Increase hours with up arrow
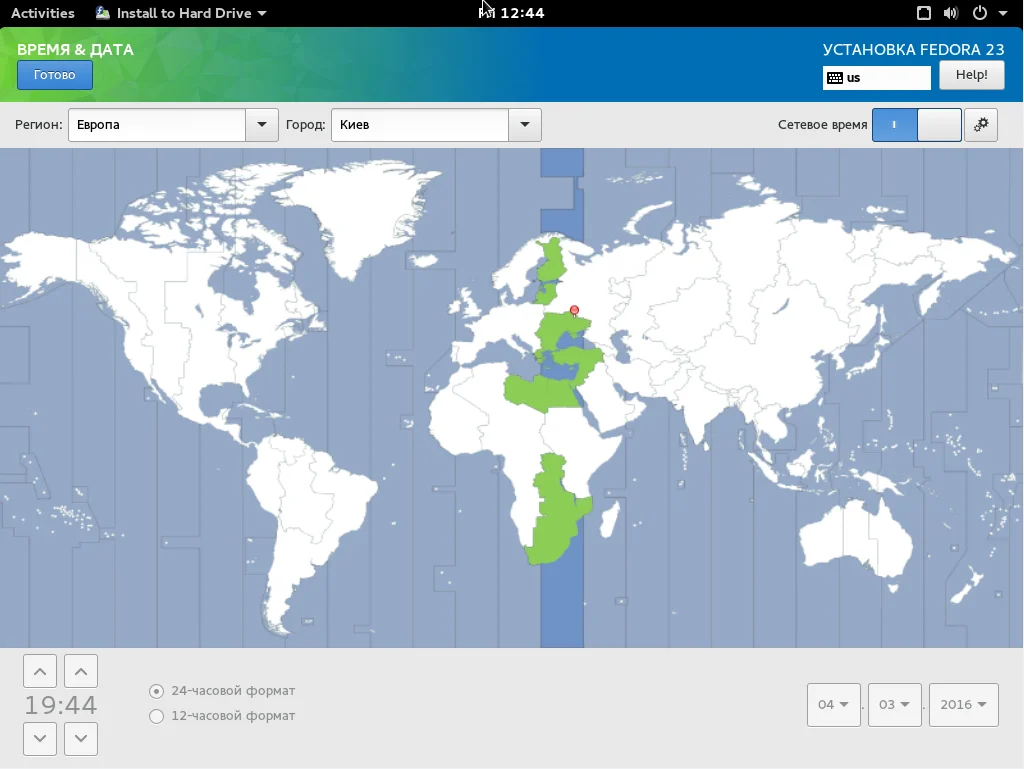Viewport: 1024px width, 769px height. [40, 671]
